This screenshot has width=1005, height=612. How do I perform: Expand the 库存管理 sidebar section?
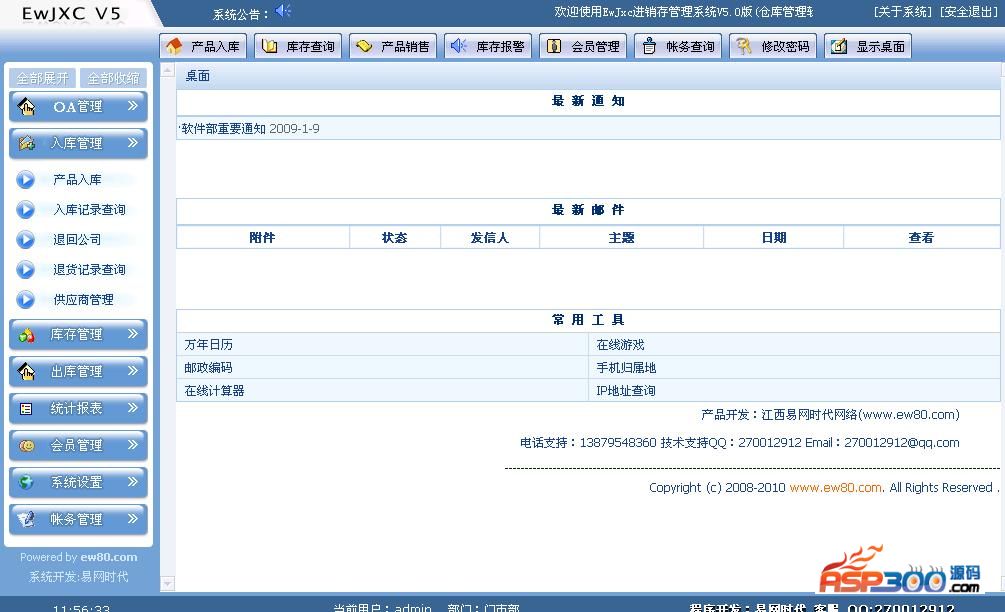tap(78, 335)
